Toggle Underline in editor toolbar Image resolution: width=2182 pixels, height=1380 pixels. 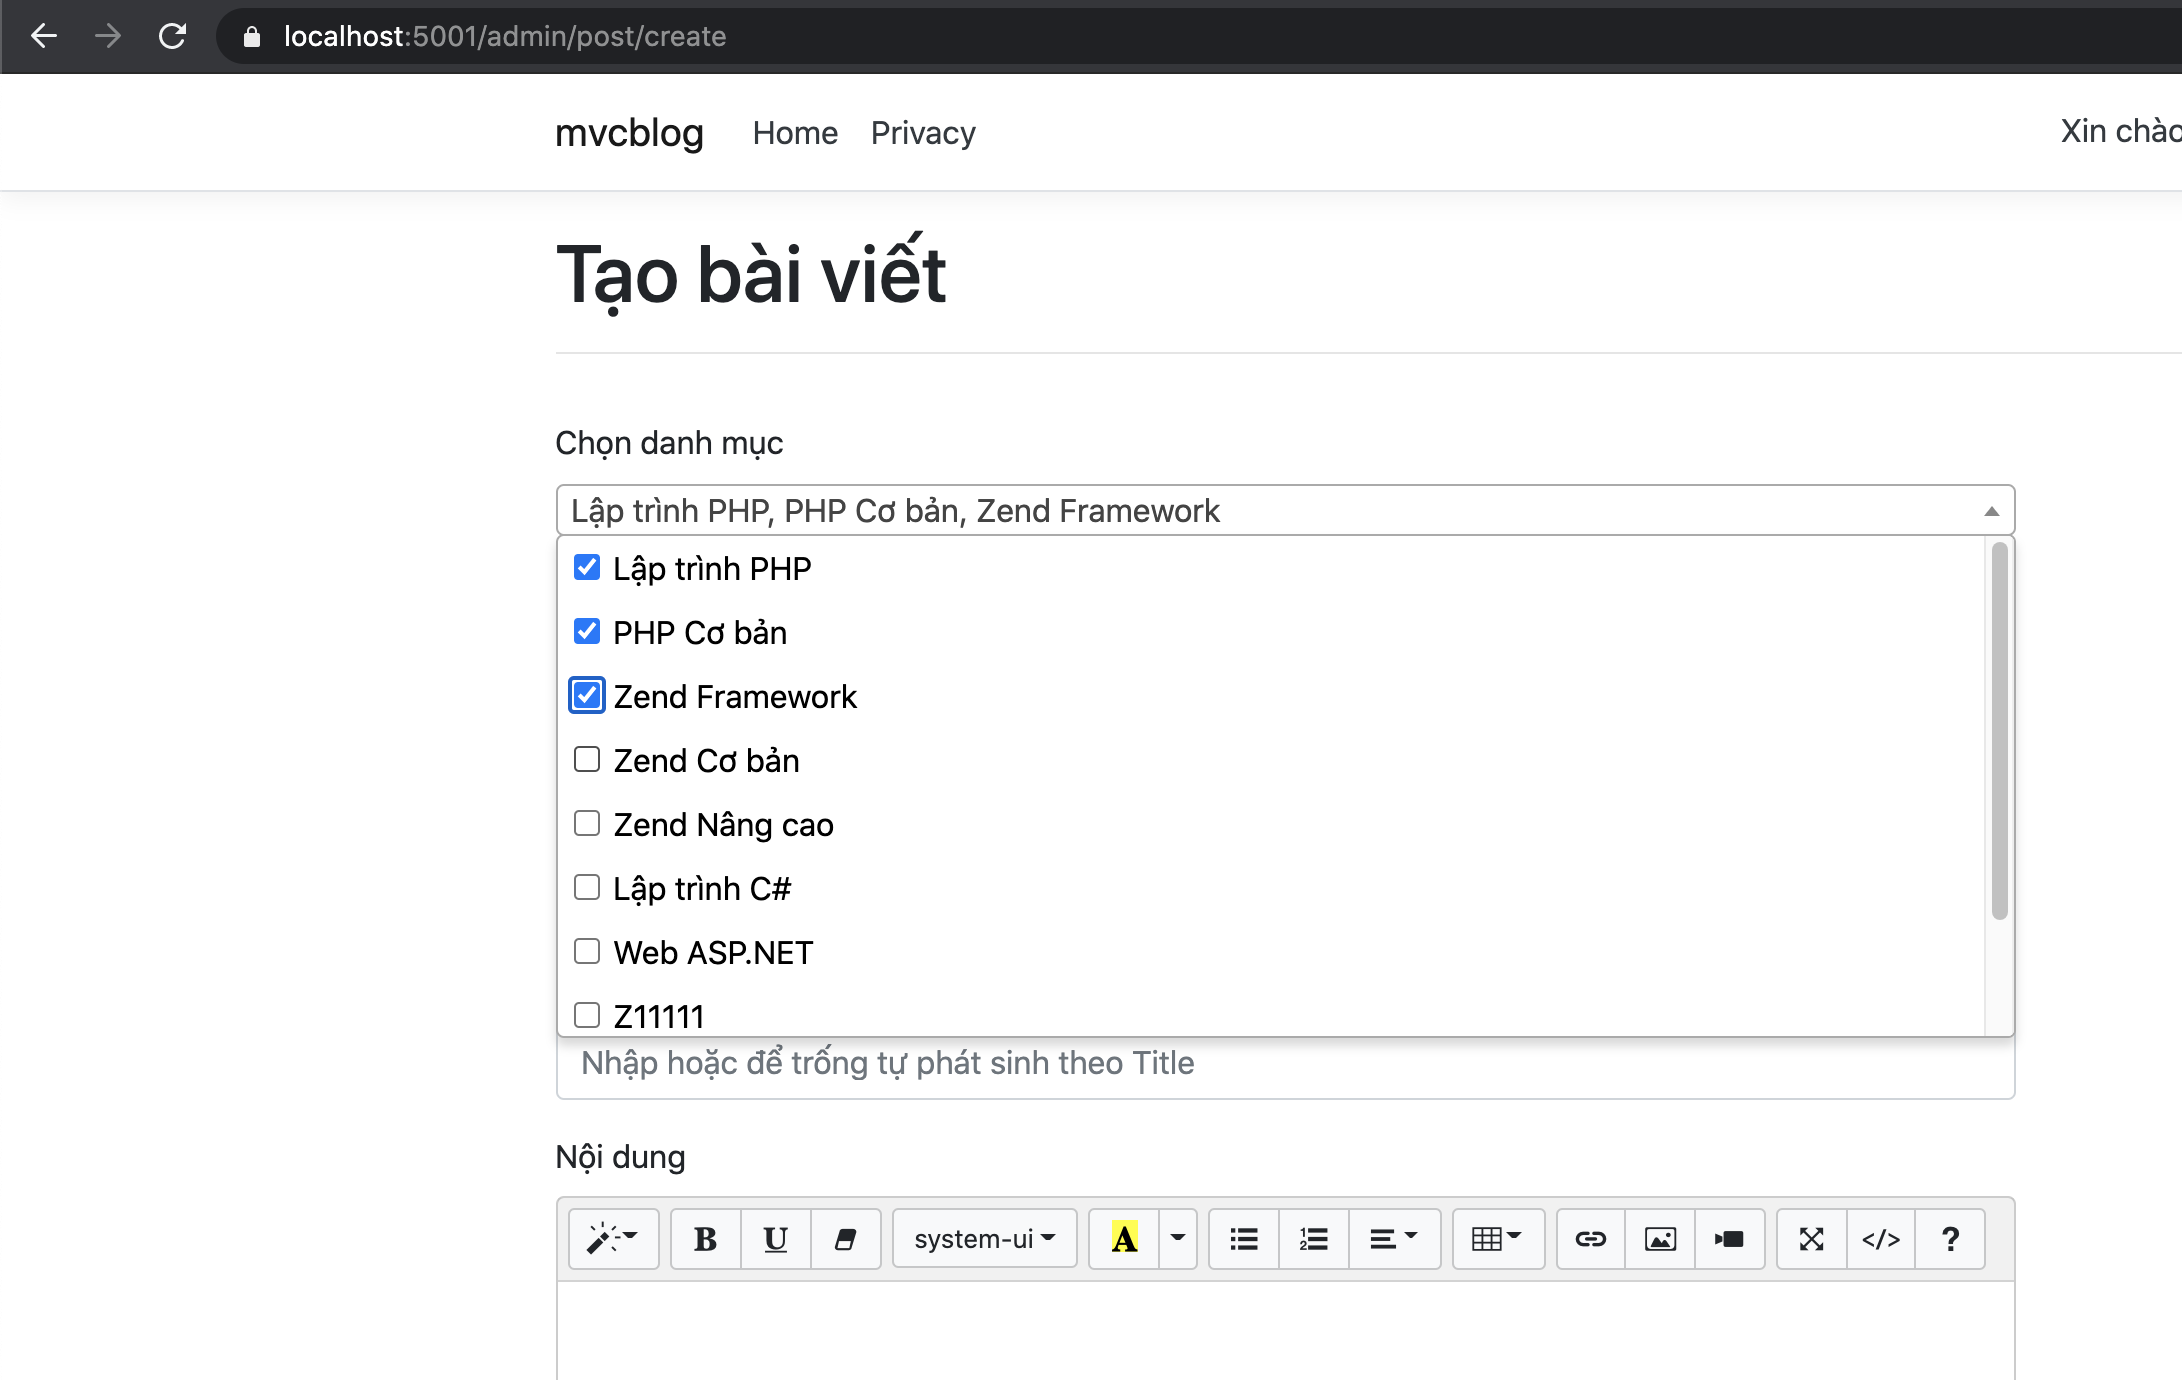coord(775,1239)
